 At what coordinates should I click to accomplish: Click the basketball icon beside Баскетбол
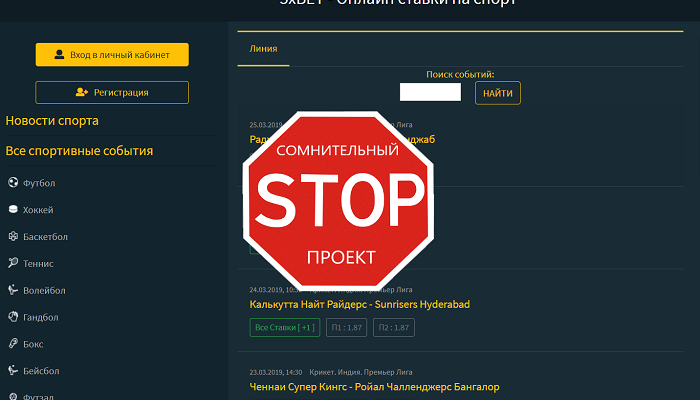click(13, 236)
